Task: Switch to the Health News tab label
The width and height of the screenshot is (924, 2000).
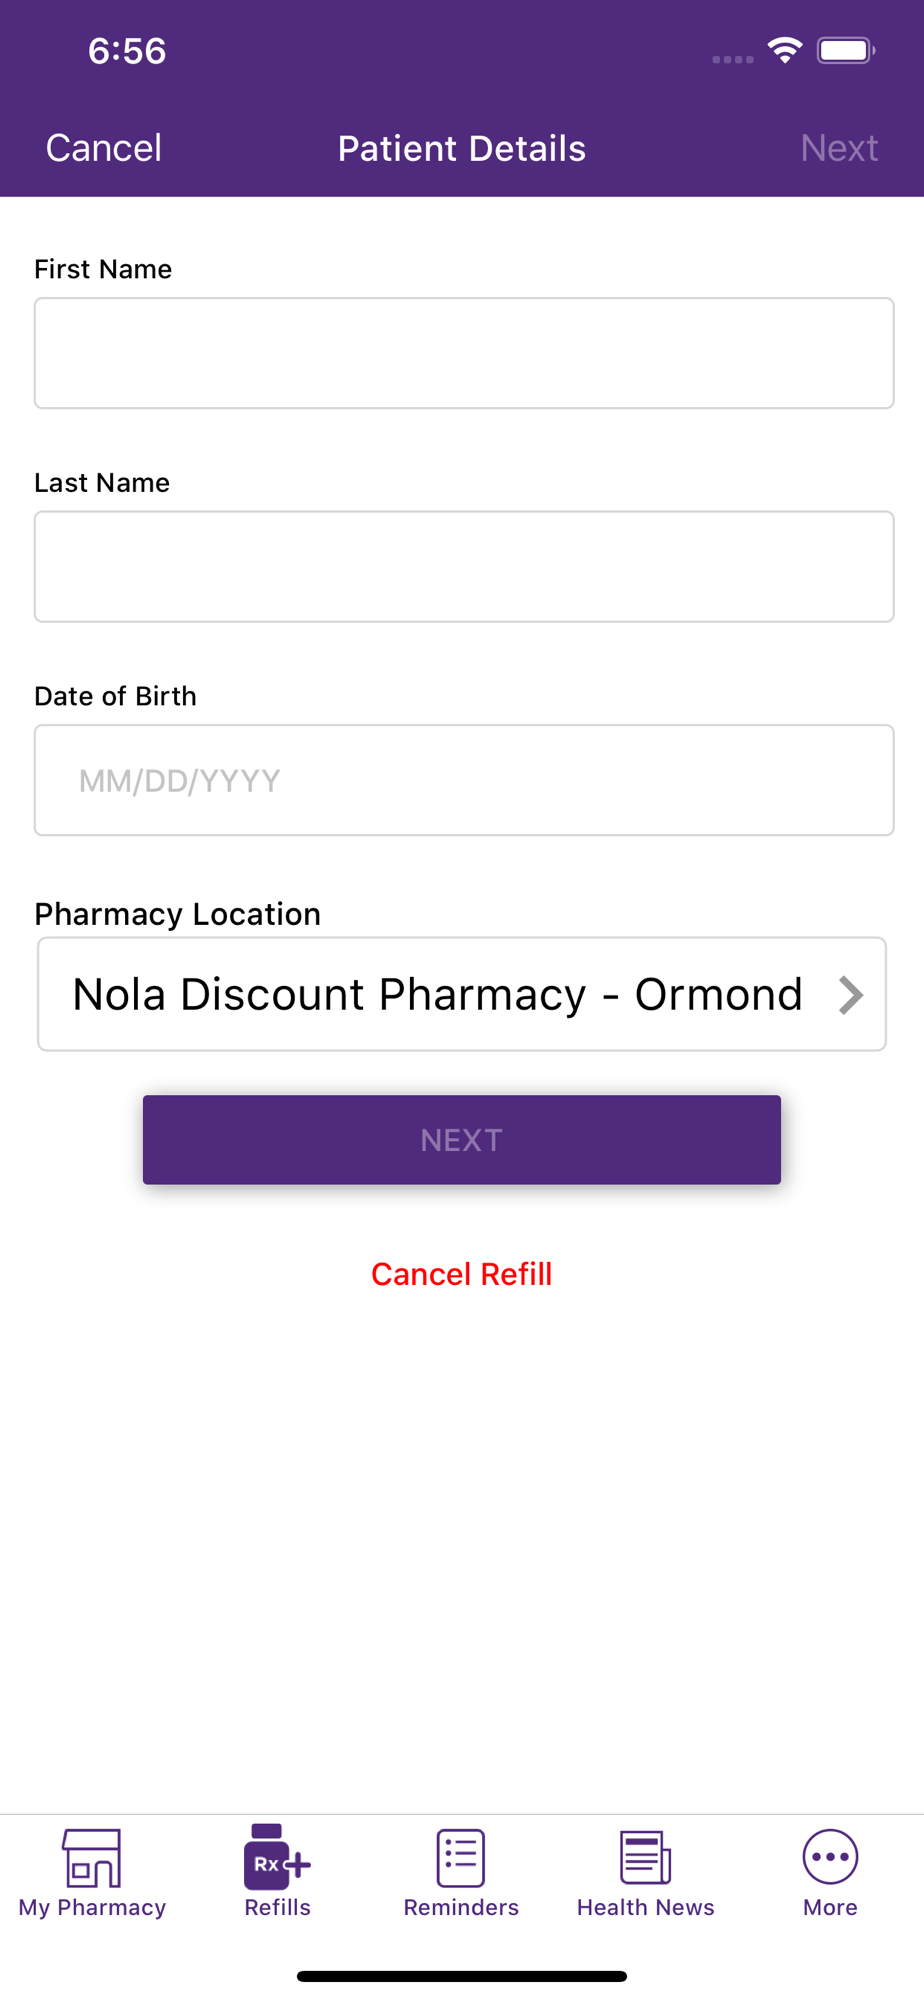Action: (x=645, y=1907)
